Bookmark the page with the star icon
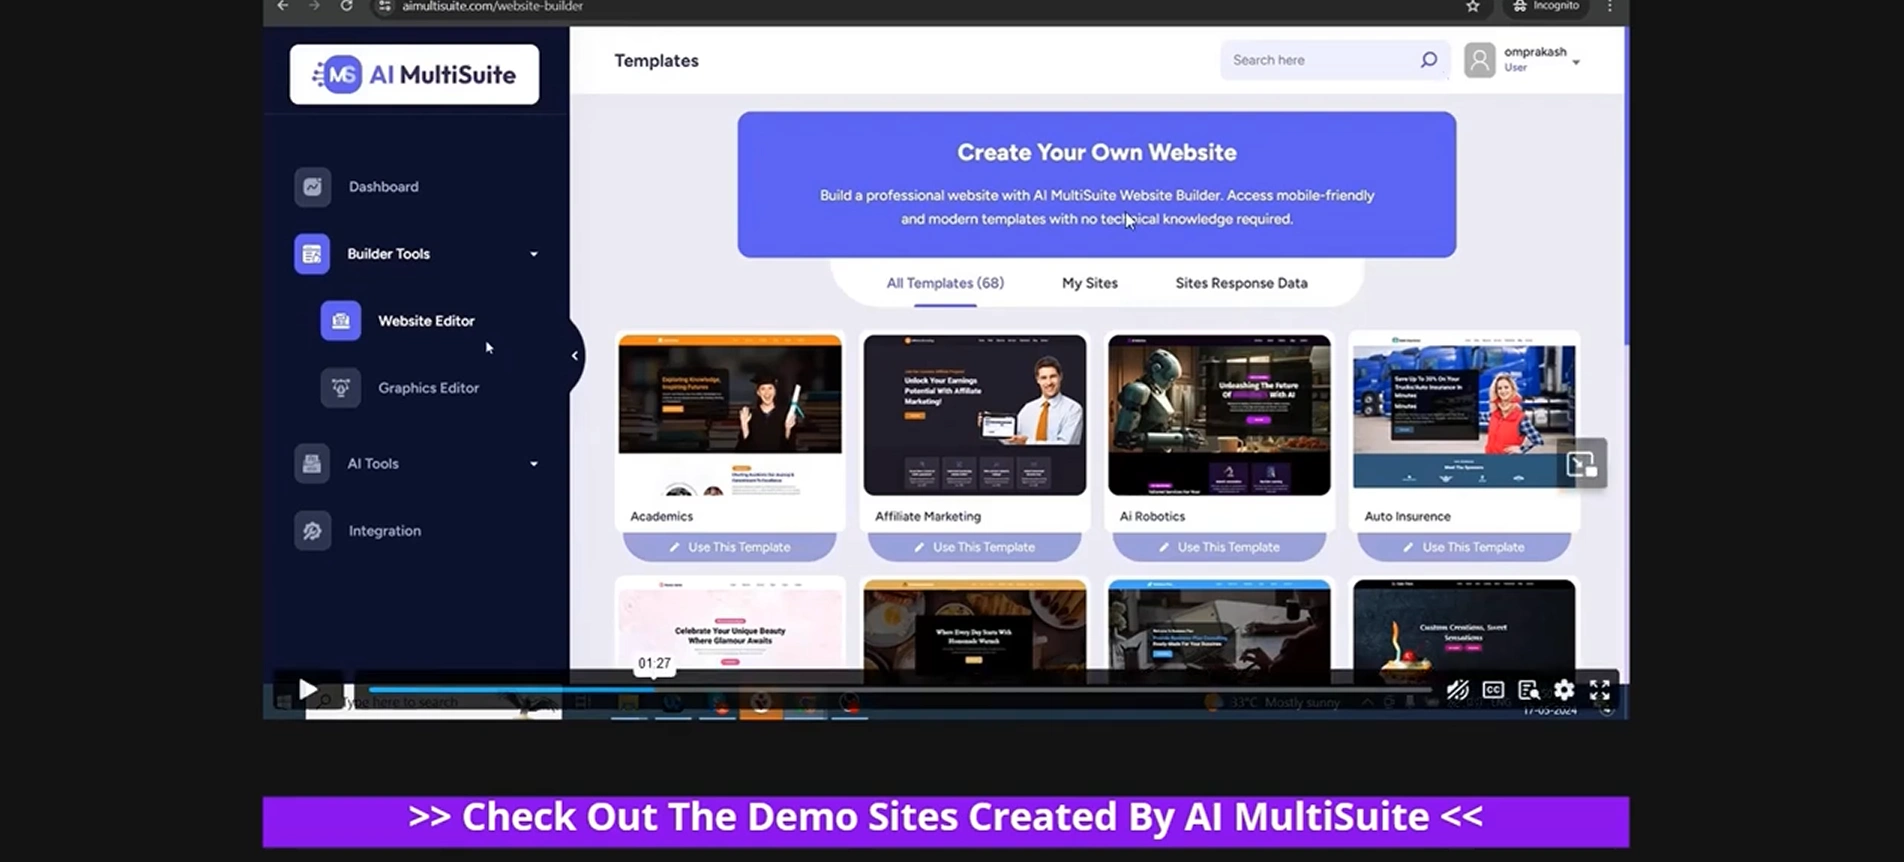Image resolution: width=1904 pixels, height=862 pixels. click(1472, 6)
